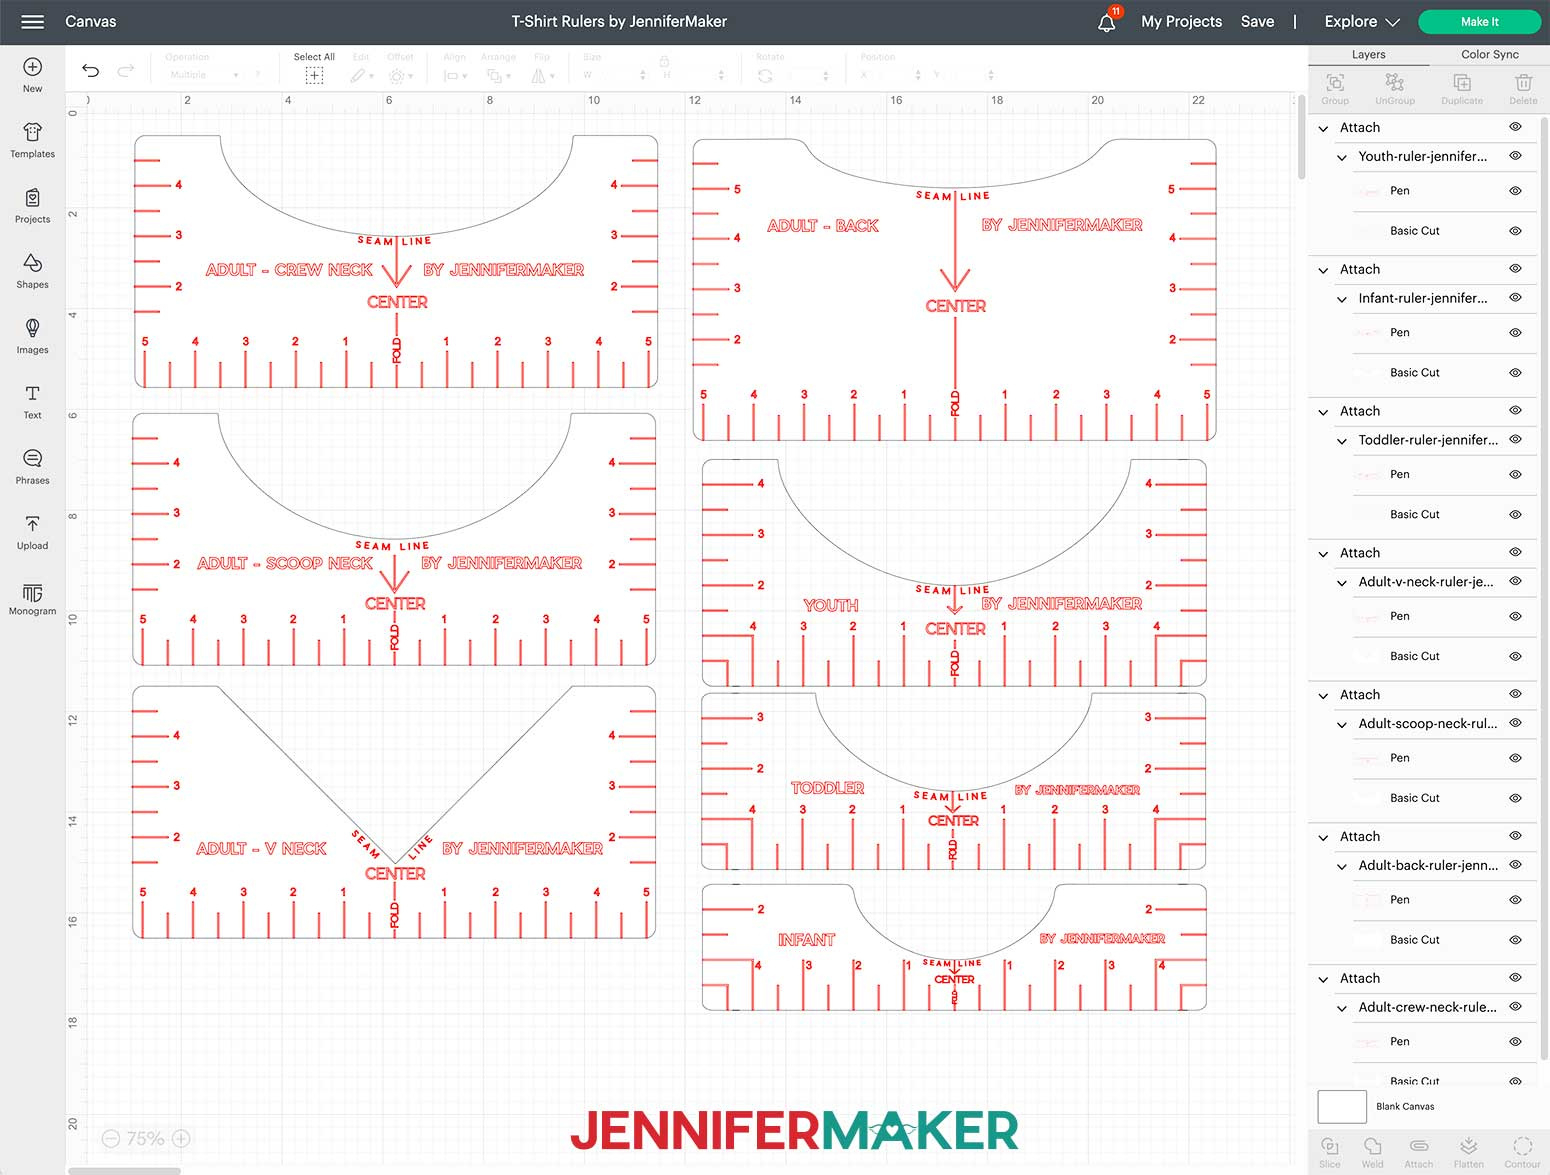Open the Upload panel
The height and width of the screenshot is (1175, 1550).
[x=31, y=530]
